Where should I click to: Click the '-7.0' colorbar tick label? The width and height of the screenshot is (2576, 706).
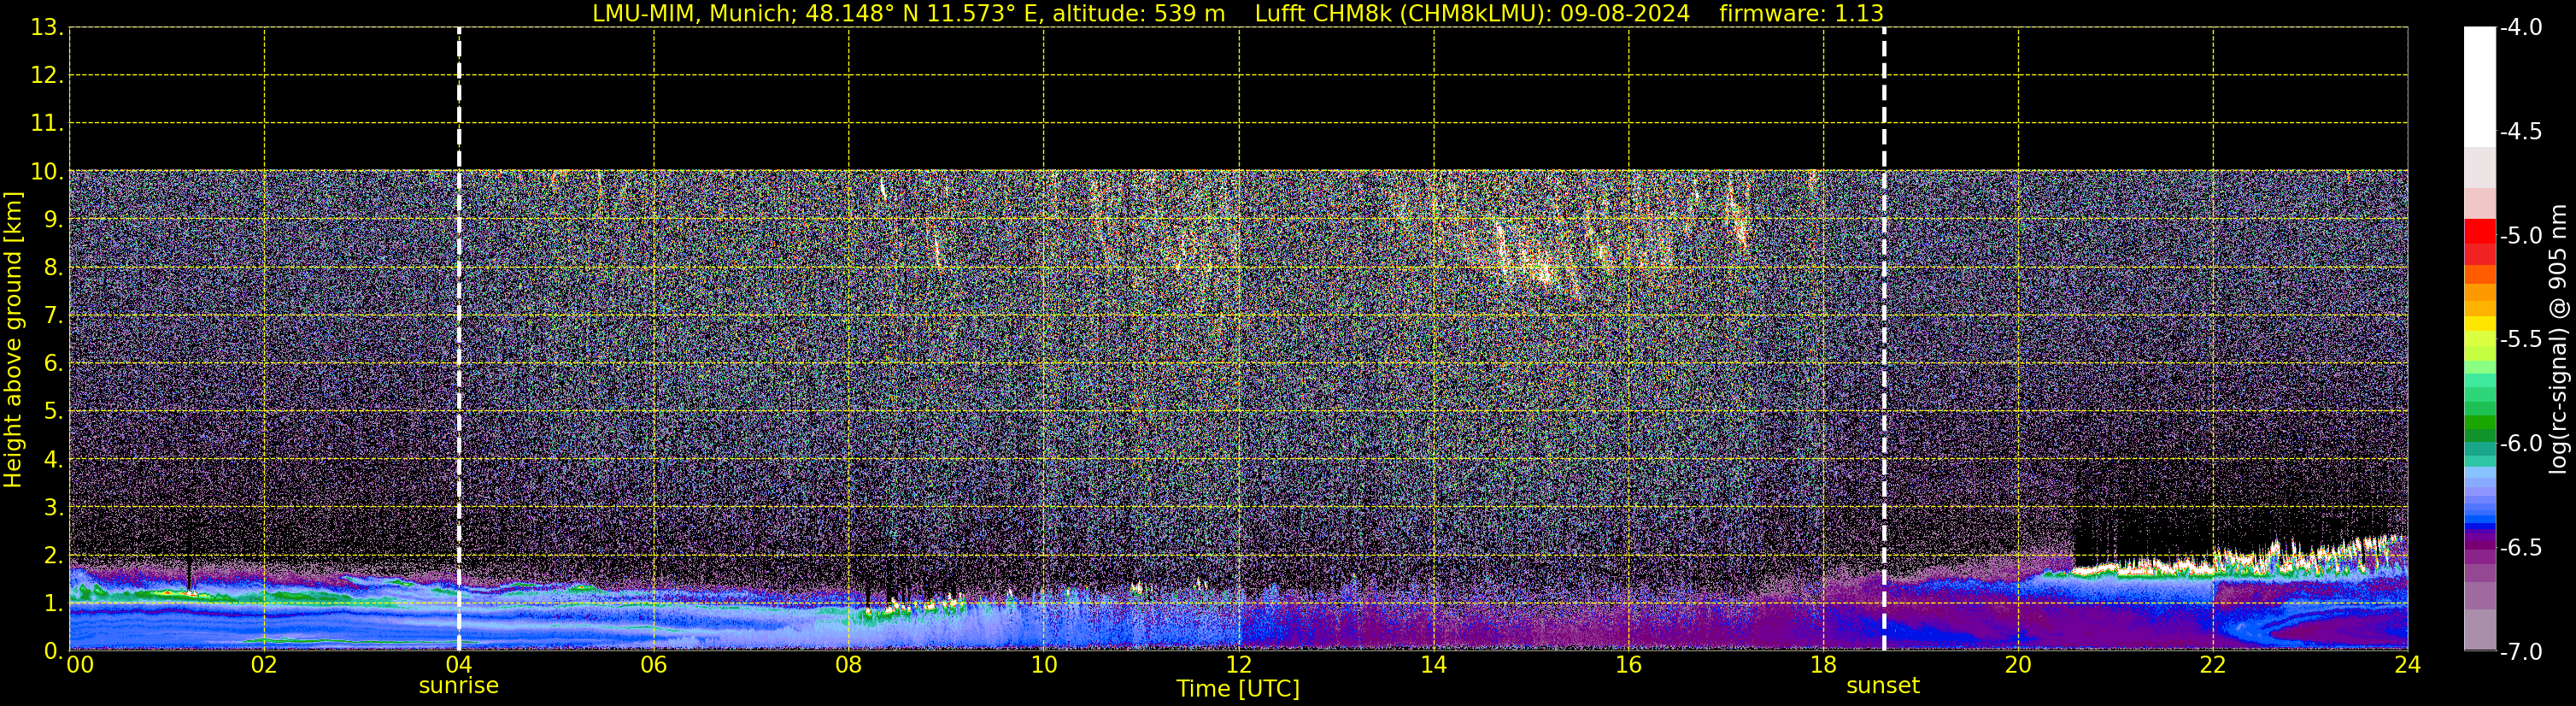(x=2520, y=652)
